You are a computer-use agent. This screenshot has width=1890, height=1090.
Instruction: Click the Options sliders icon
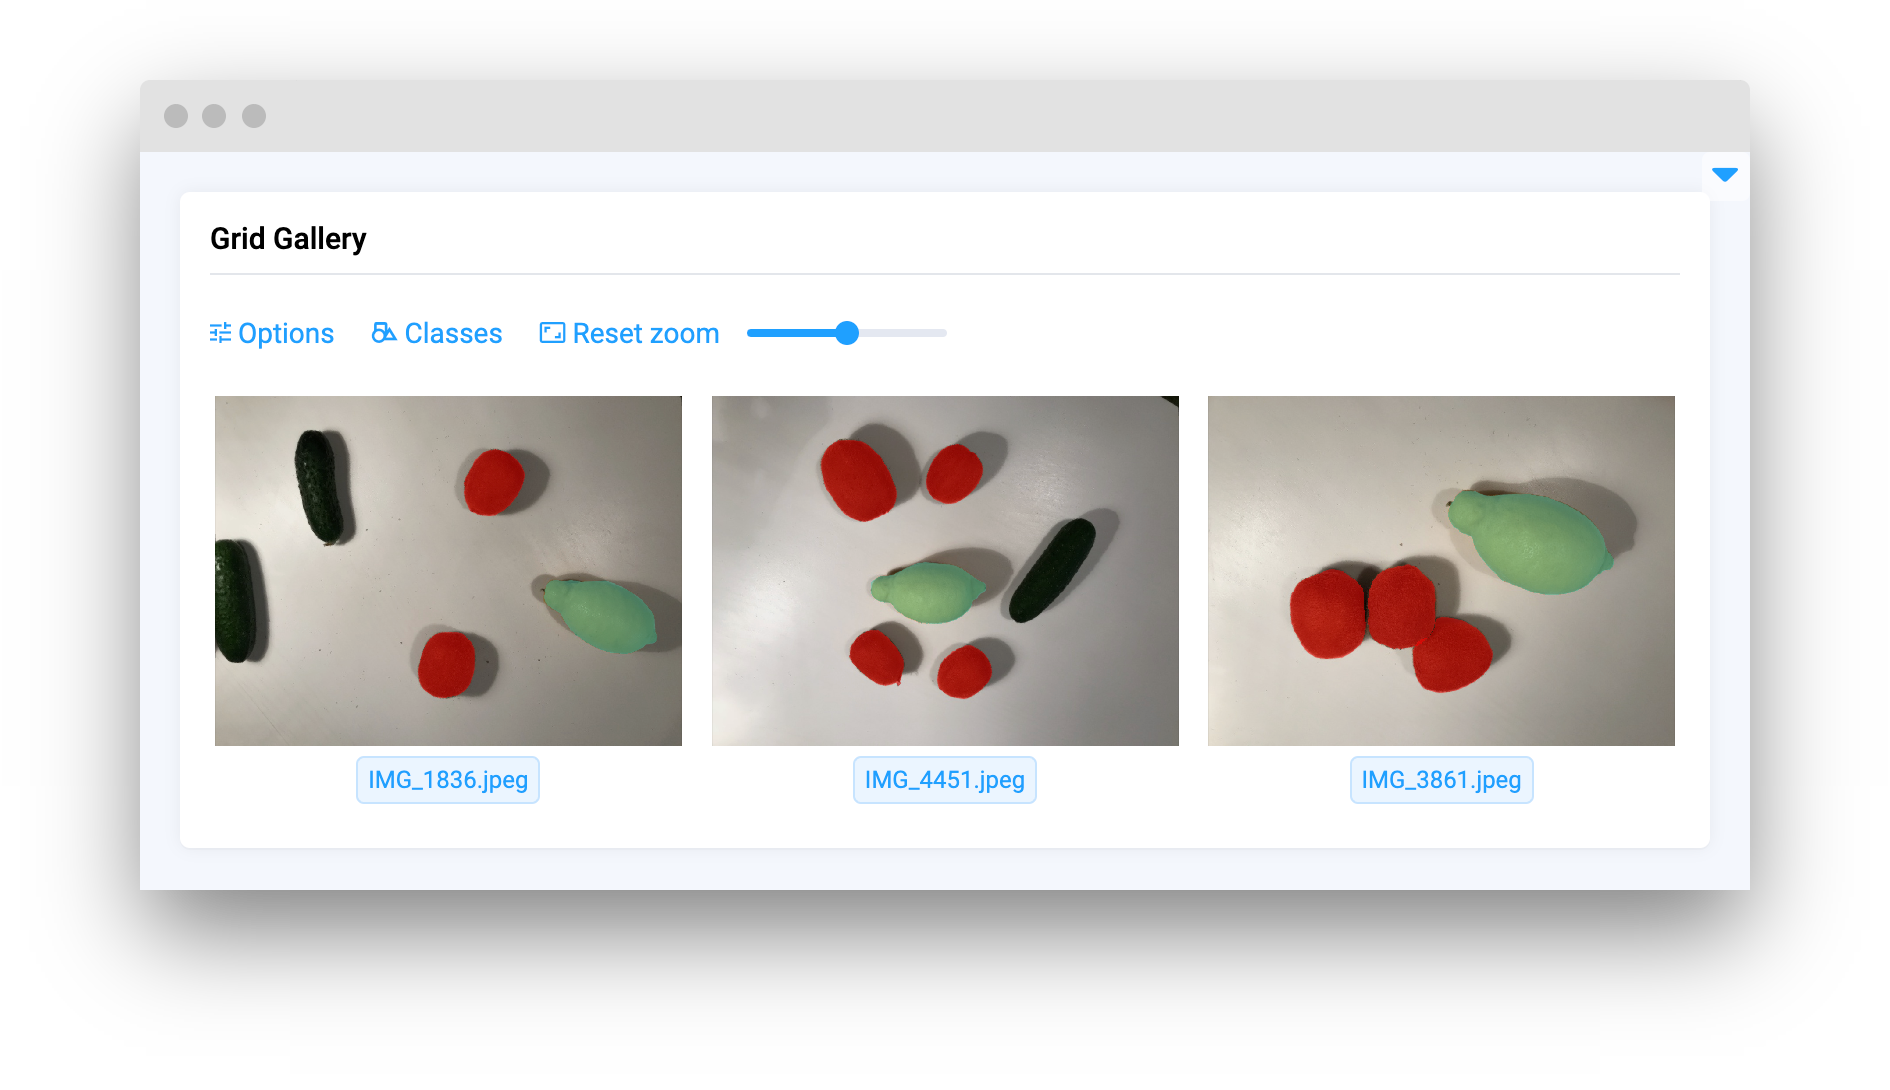(x=220, y=333)
